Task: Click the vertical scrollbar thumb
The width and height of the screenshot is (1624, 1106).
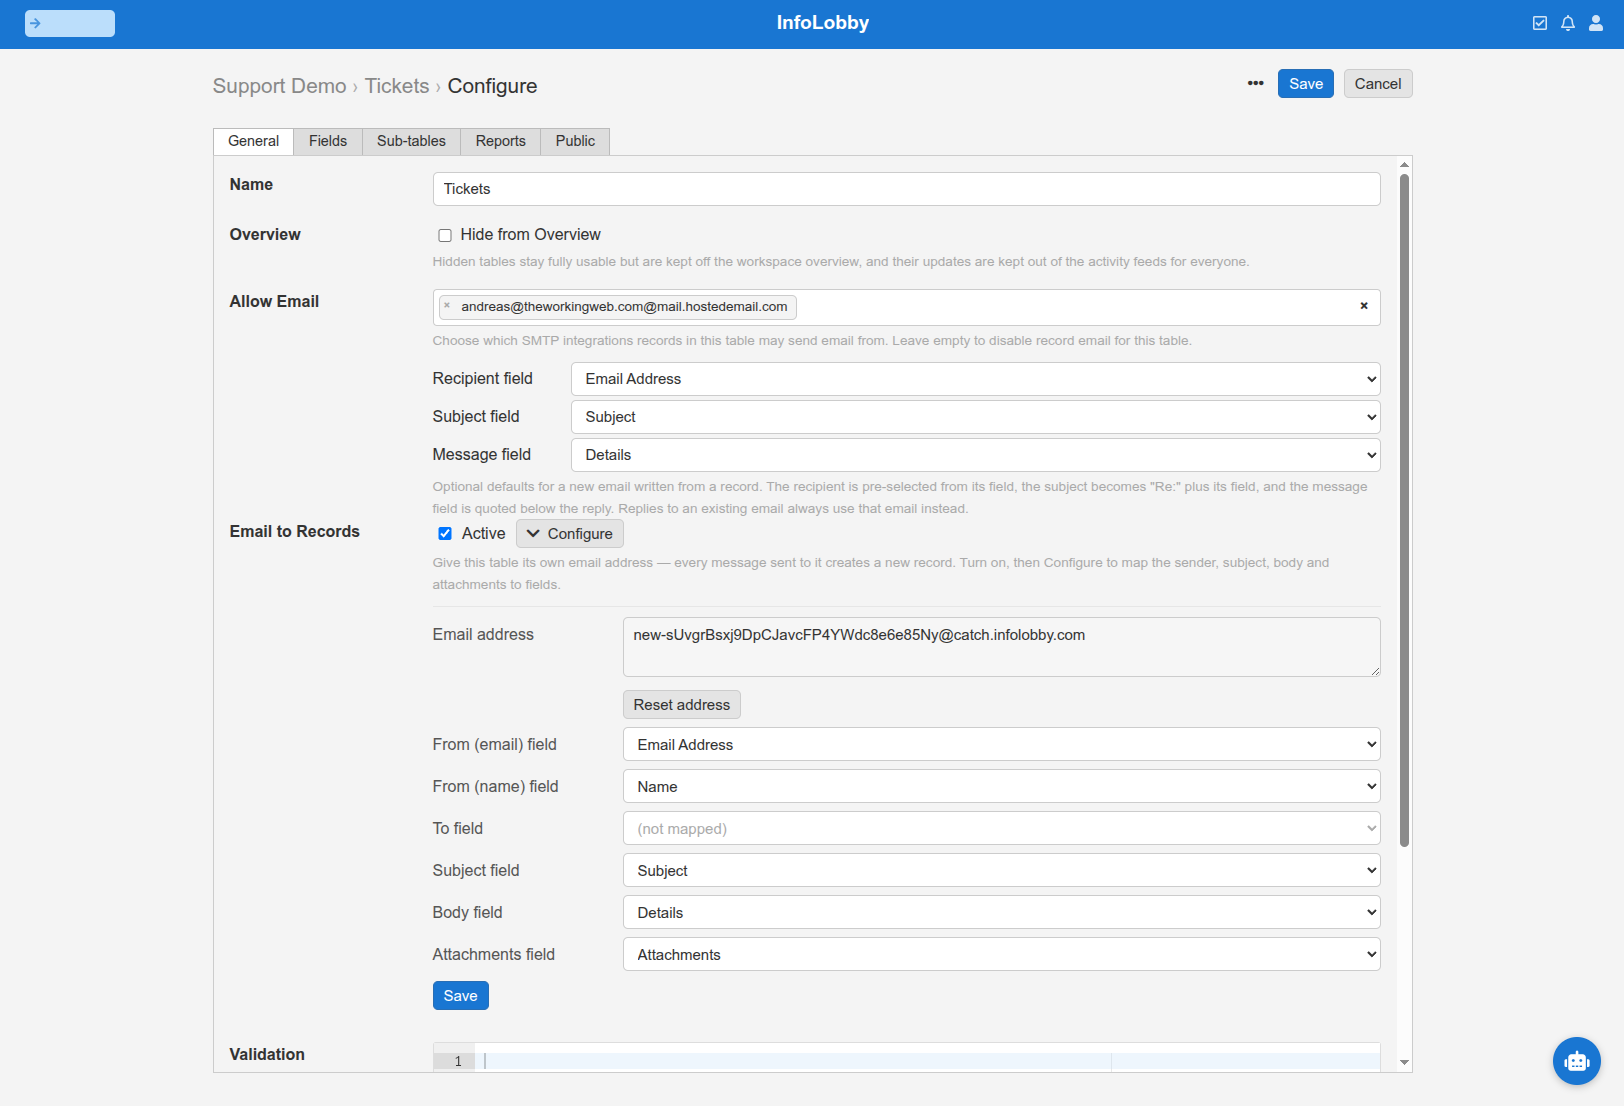Action: pyautogui.click(x=1404, y=510)
